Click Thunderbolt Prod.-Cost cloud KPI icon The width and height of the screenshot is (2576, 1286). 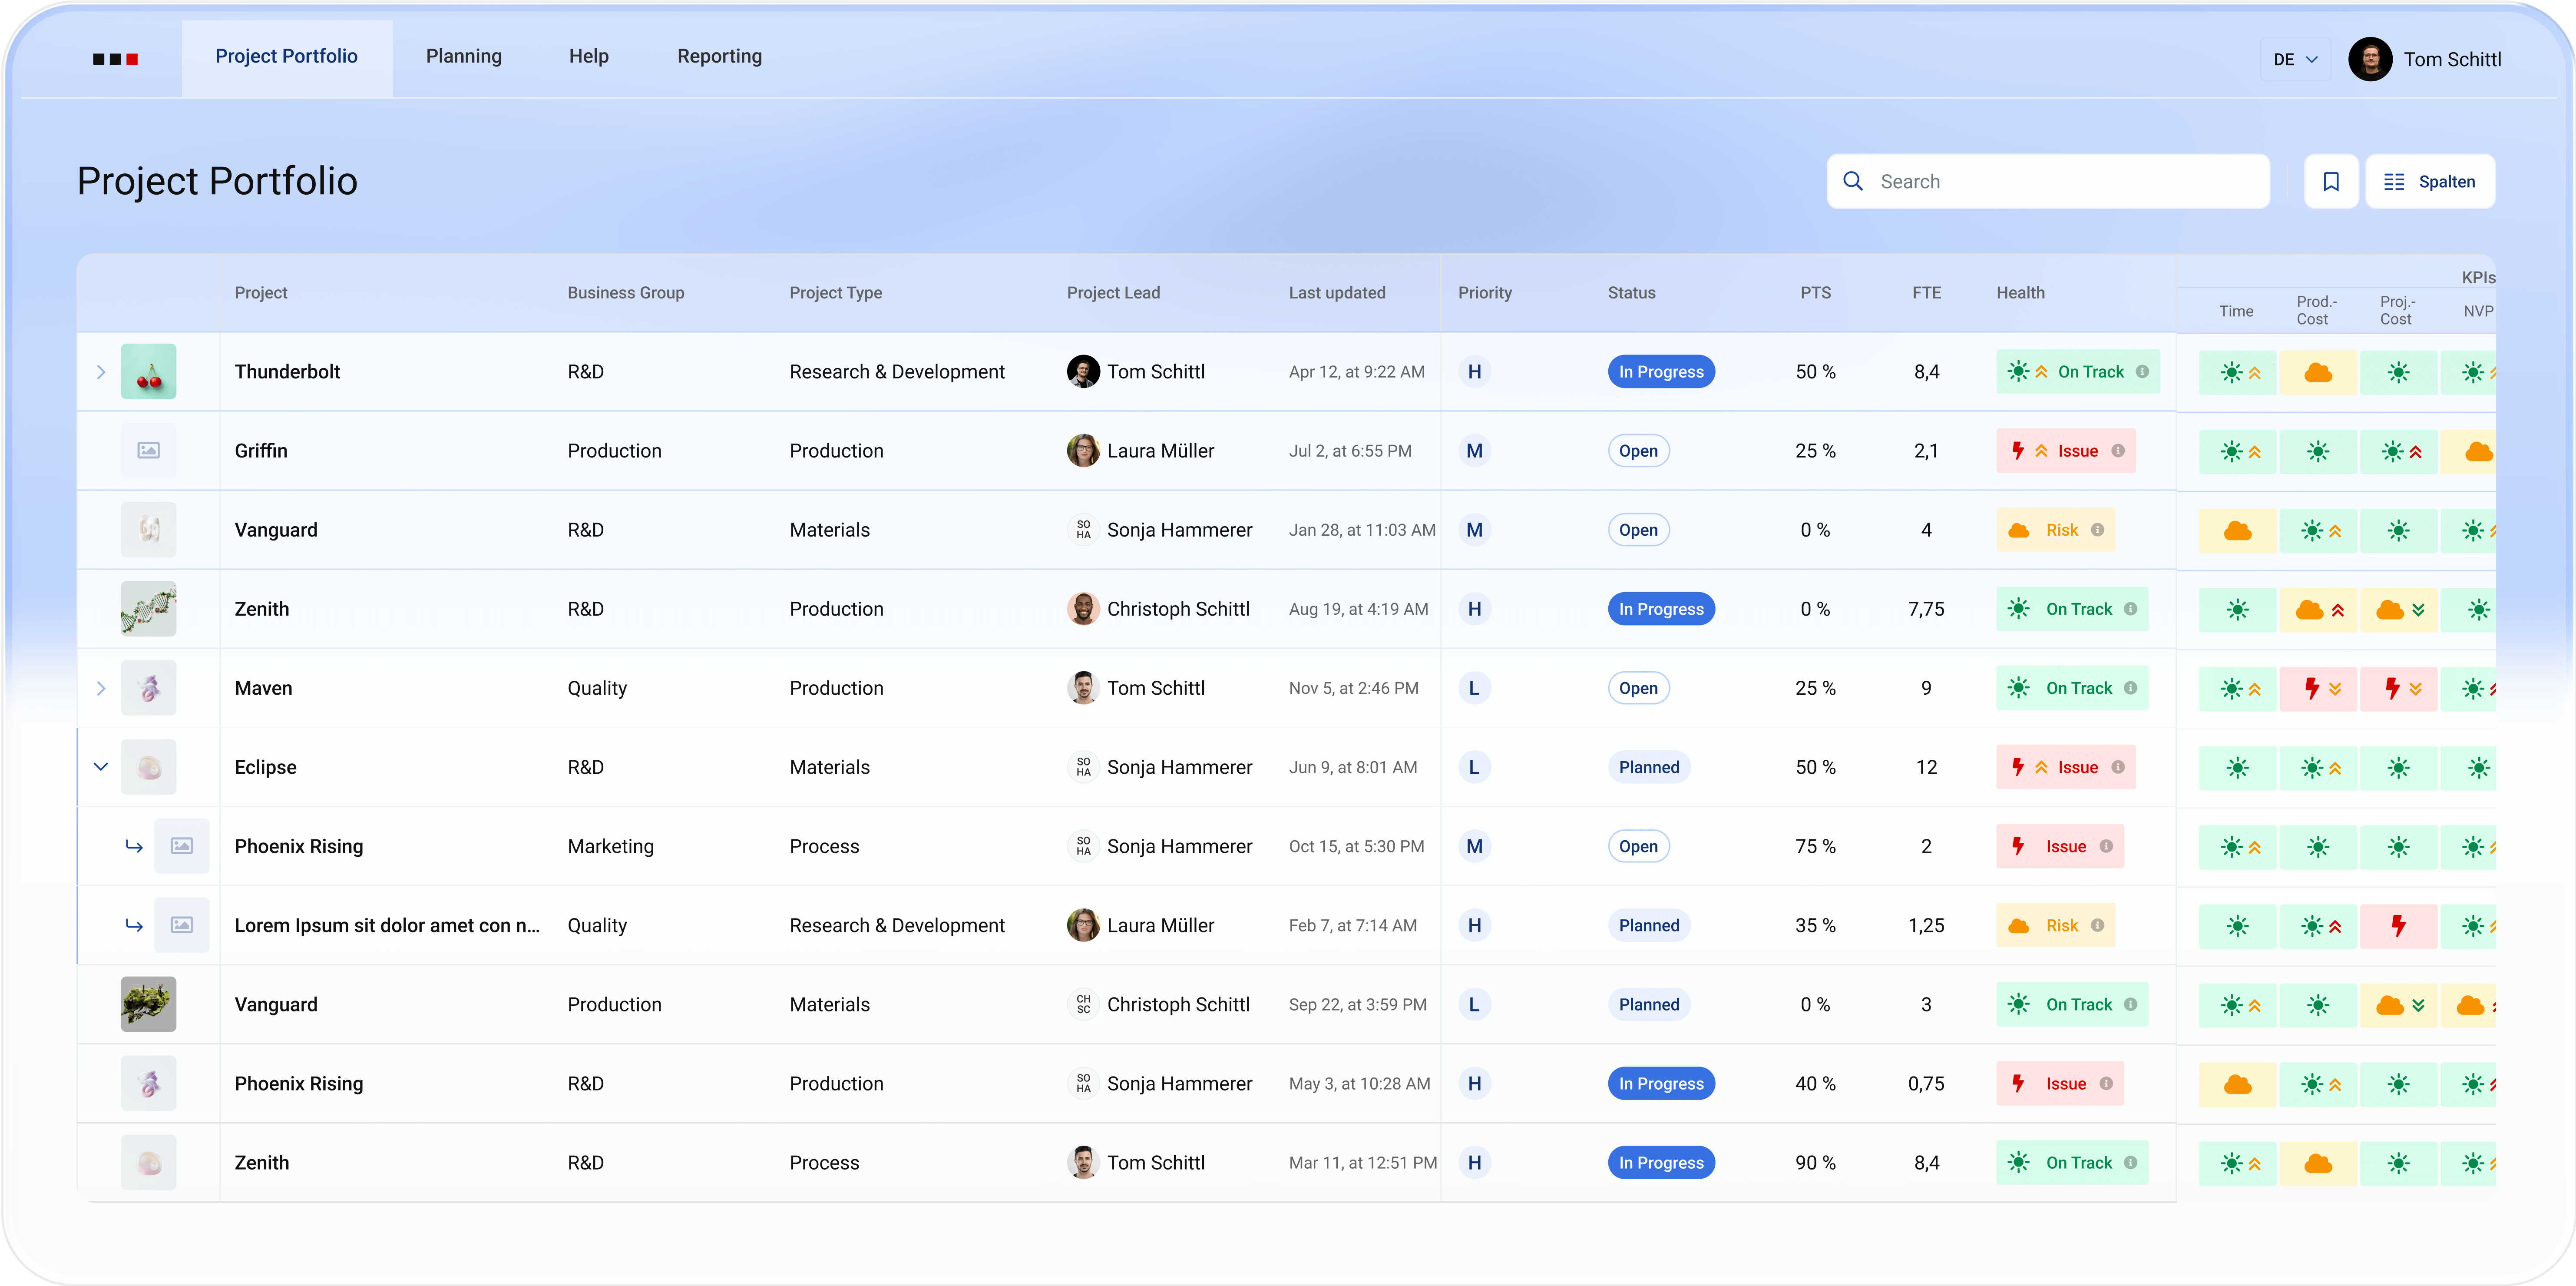2317,372
